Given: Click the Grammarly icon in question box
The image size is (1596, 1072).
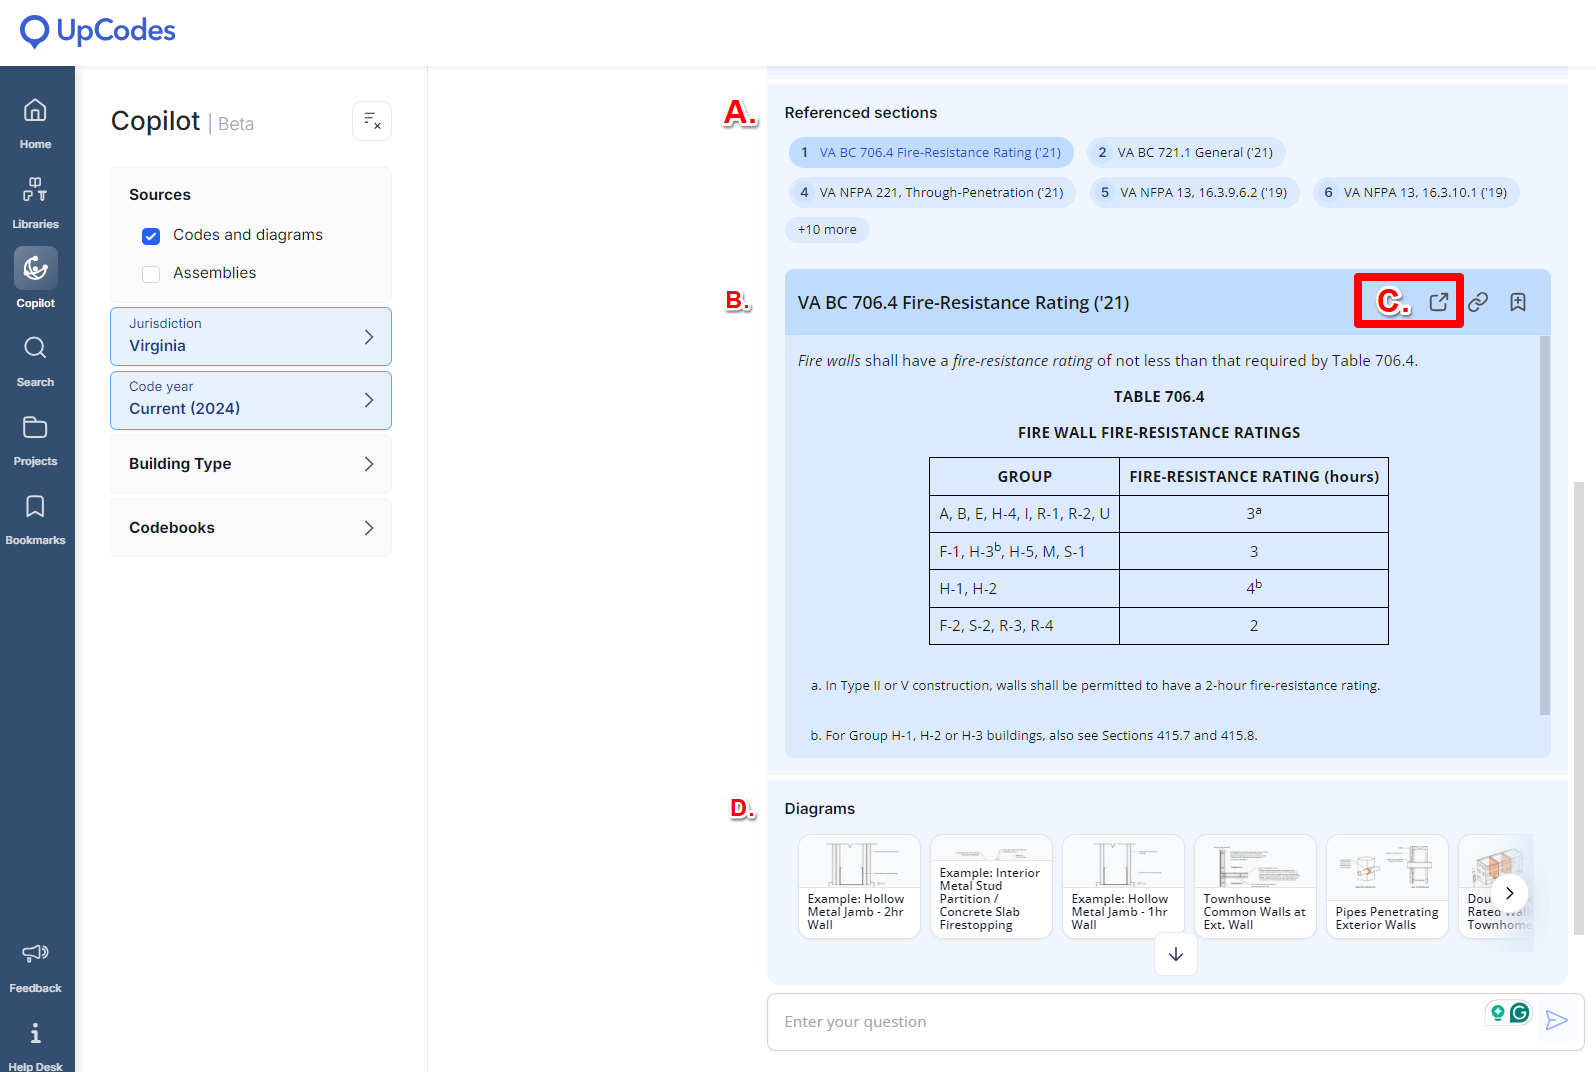Looking at the screenshot, I should click(1520, 1013).
